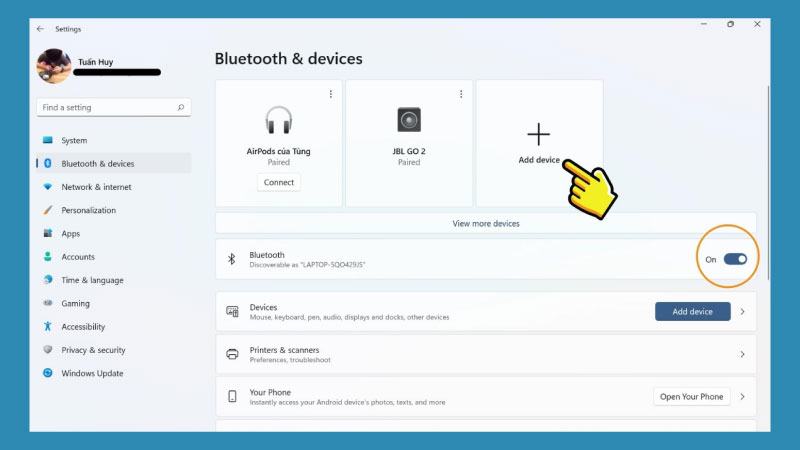800x450 pixels.
Task: Turn off the Bluetooth toggle
Action: 735,259
